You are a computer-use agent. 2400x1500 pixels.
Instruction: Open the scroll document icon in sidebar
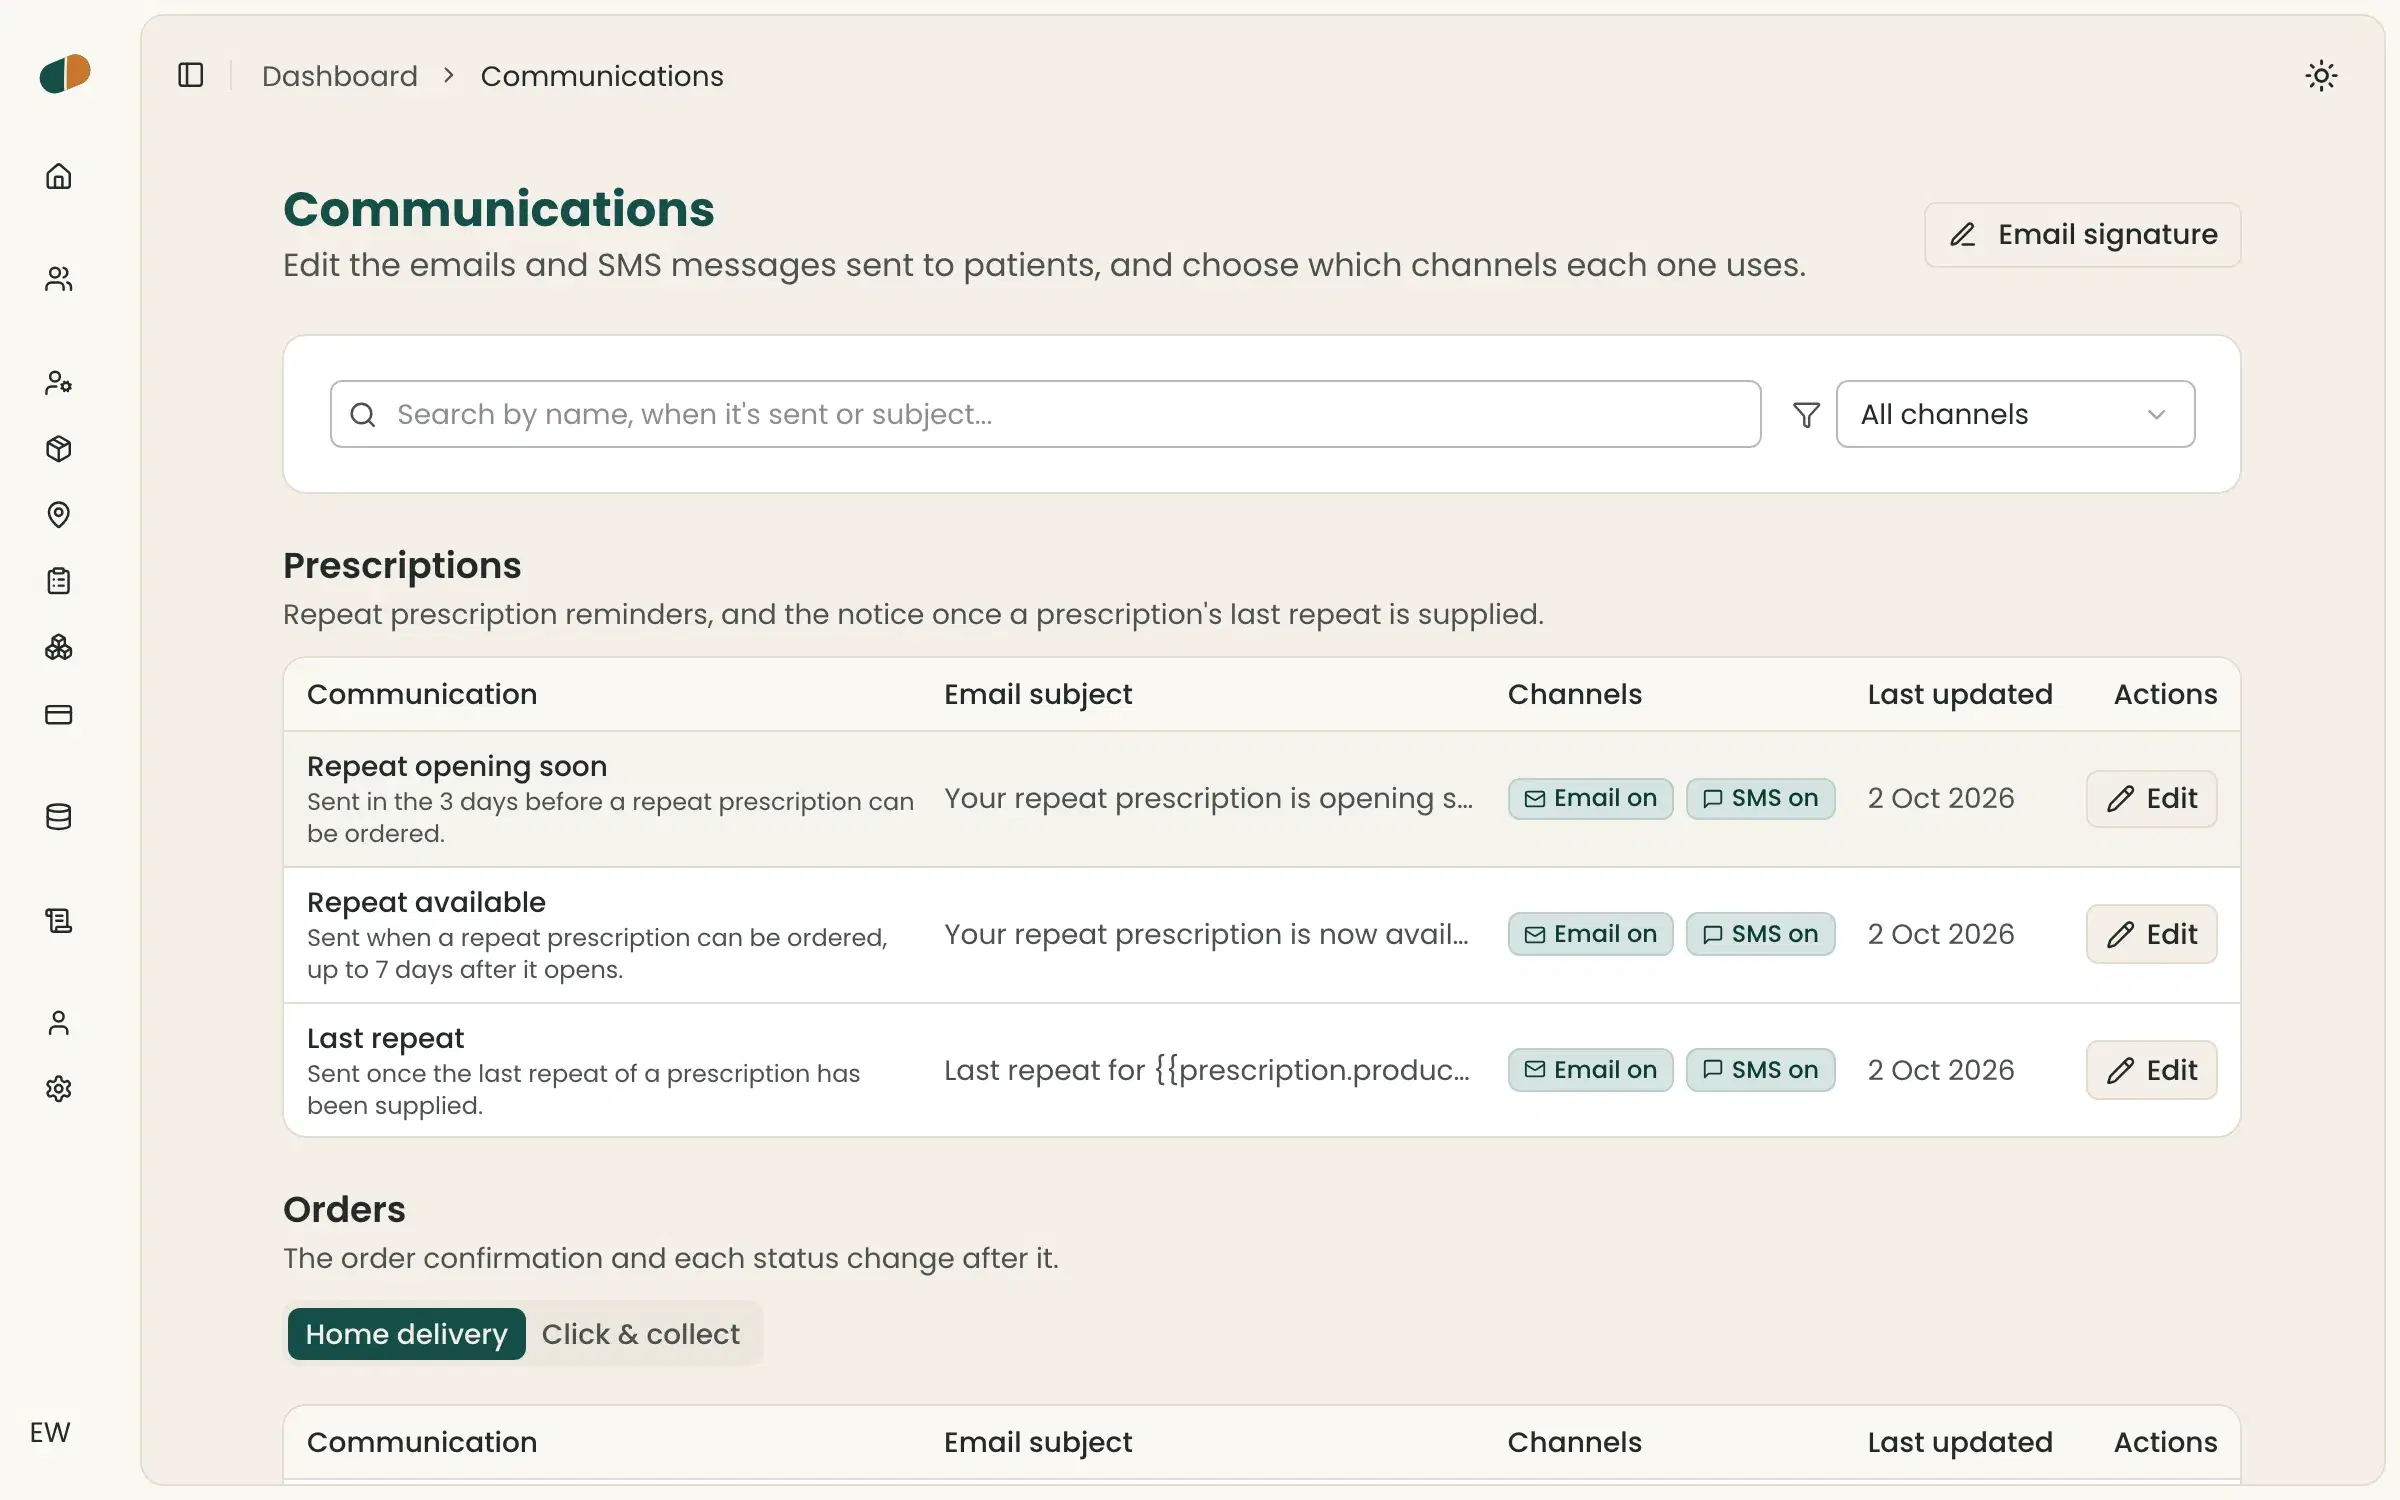pos(59,920)
